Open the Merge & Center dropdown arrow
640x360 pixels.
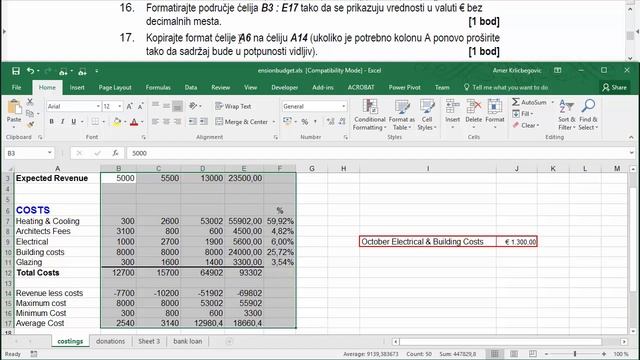click(273, 122)
